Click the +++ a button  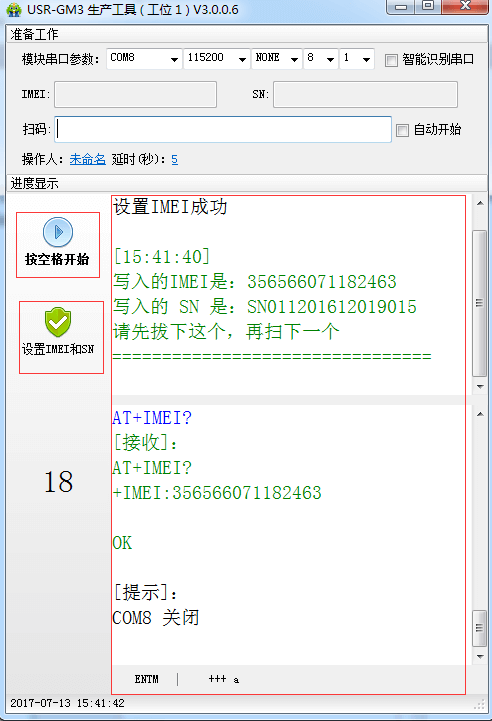tap(223, 679)
